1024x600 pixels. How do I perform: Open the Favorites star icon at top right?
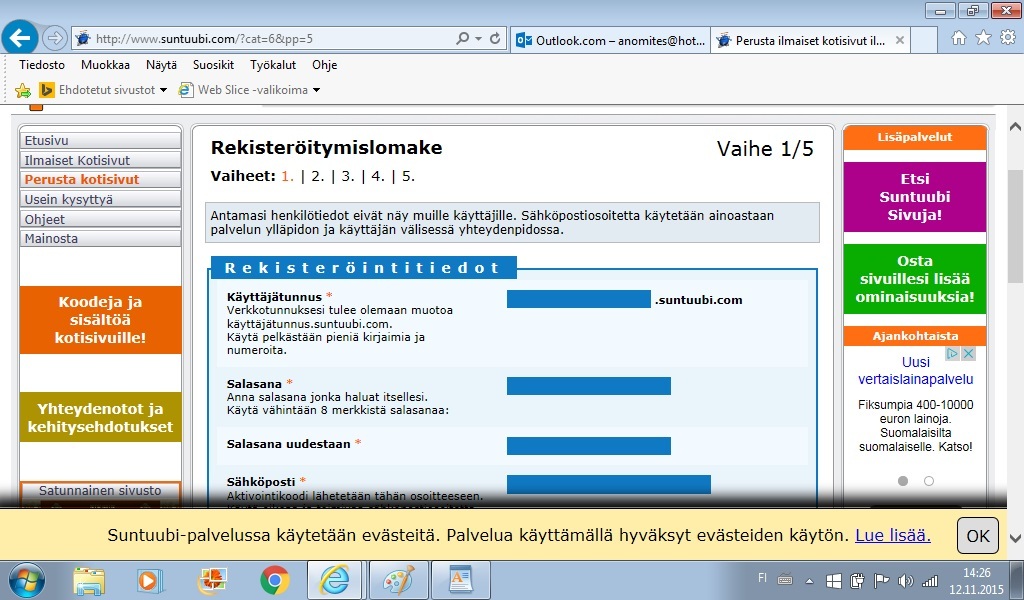(984, 39)
